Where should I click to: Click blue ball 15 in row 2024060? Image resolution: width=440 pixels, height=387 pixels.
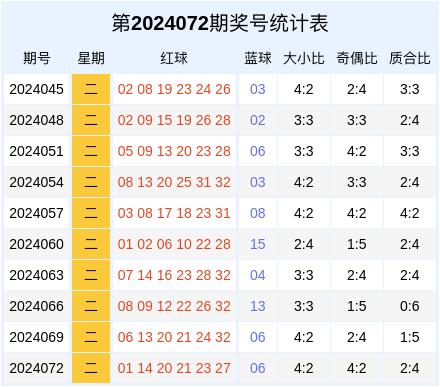(x=258, y=244)
